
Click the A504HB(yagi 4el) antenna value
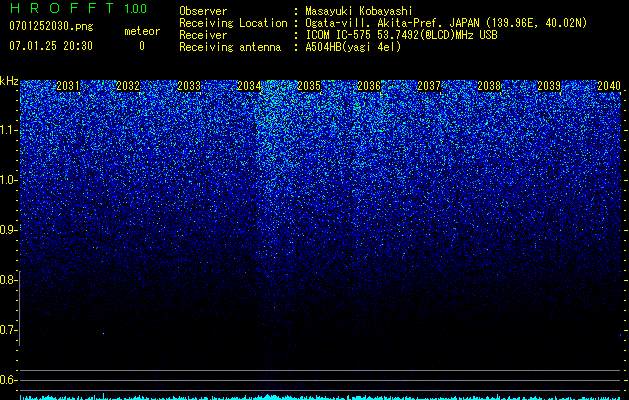pos(353,47)
